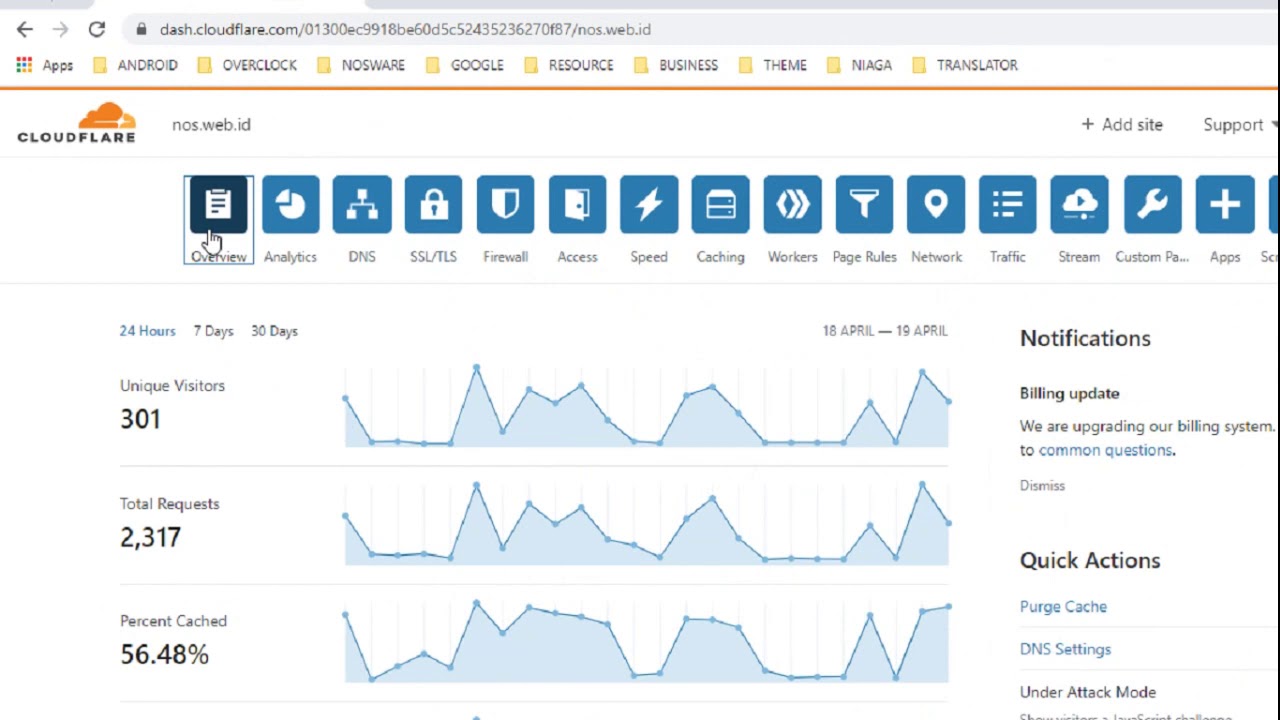Select the Firewall shield icon
Screen dimensions: 1280x720
505,205
